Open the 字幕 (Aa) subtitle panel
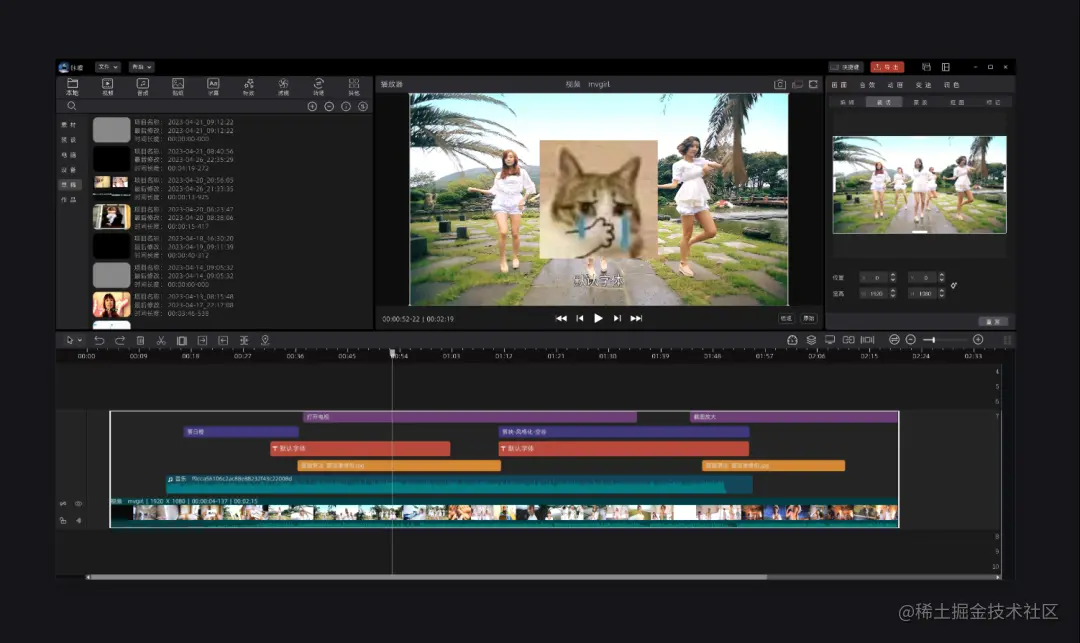1080x643 pixels. click(213, 87)
